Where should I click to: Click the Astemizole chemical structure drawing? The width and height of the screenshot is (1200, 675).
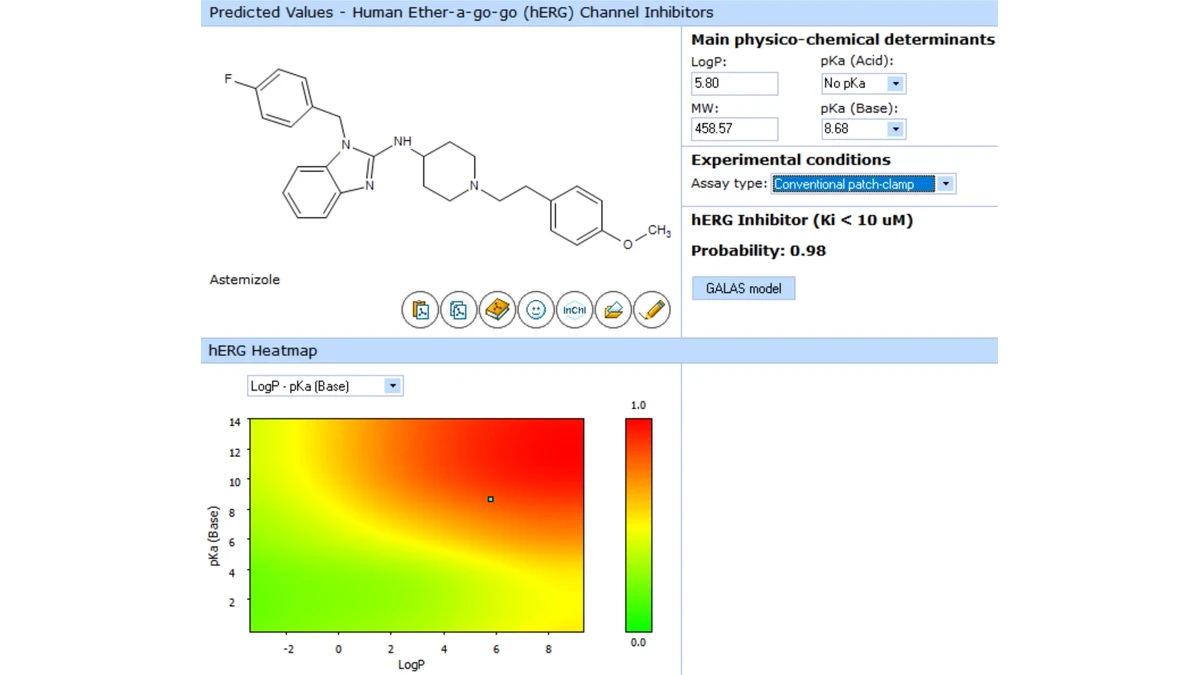[449, 161]
